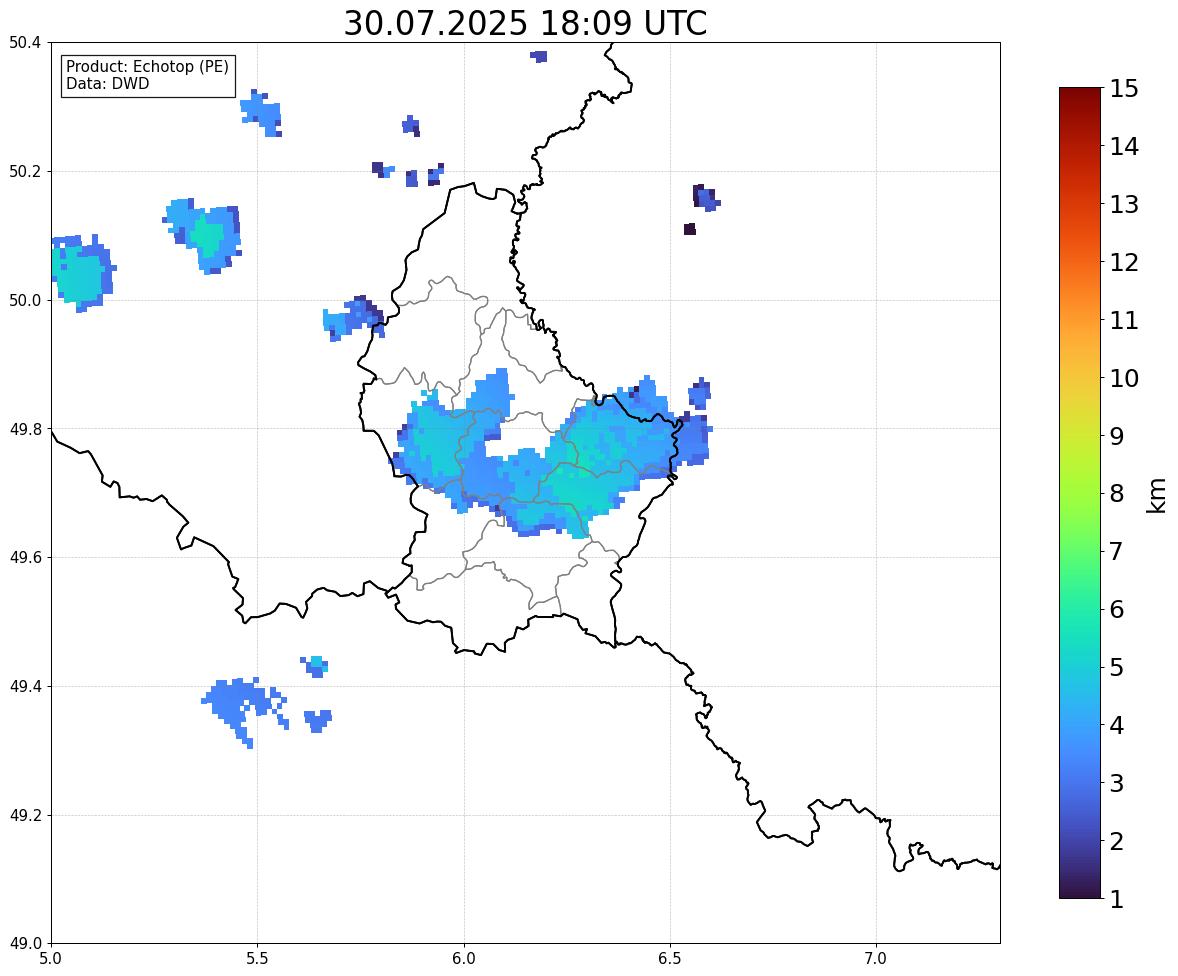Click the colorbar unit label "km"
This screenshot has width=1178, height=976.
point(1156,496)
